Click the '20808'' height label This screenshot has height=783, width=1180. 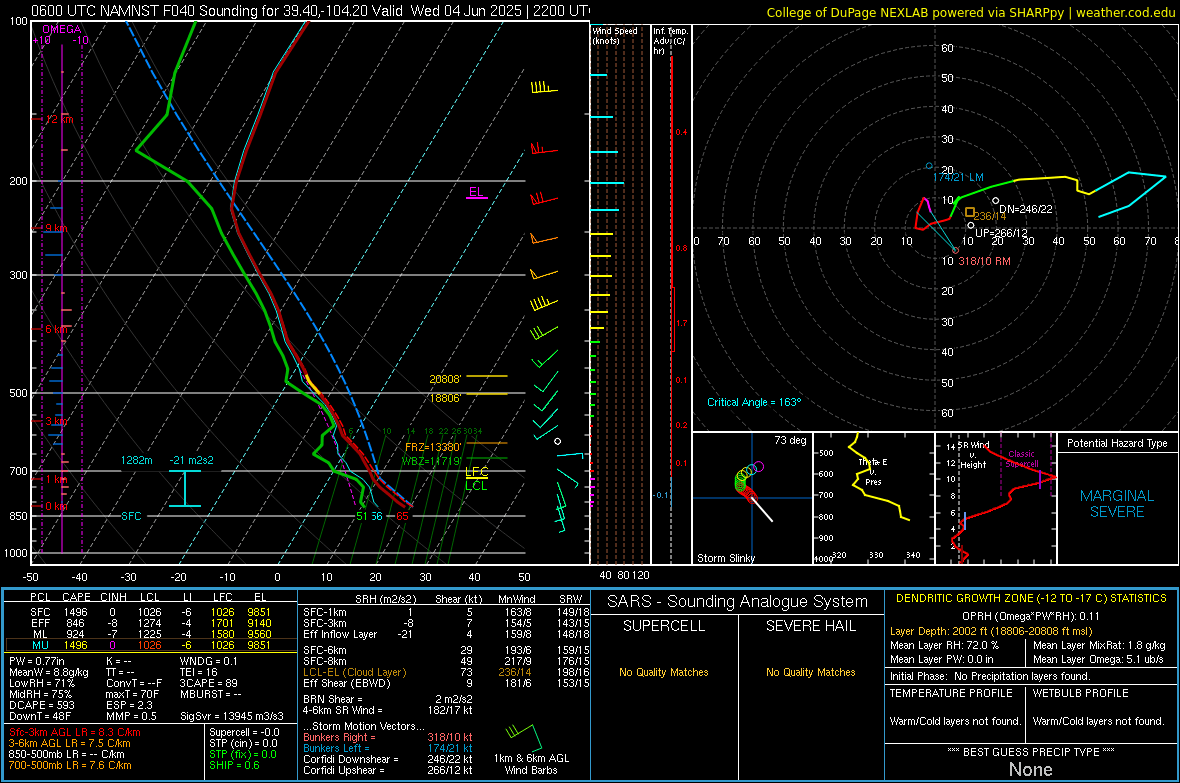click(445, 379)
